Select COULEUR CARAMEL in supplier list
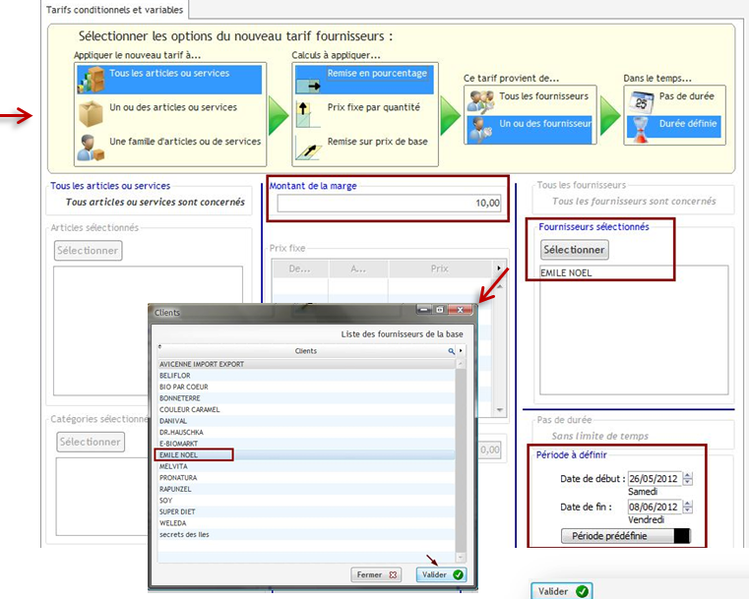This screenshot has width=749, height=599. click(306, 410)
